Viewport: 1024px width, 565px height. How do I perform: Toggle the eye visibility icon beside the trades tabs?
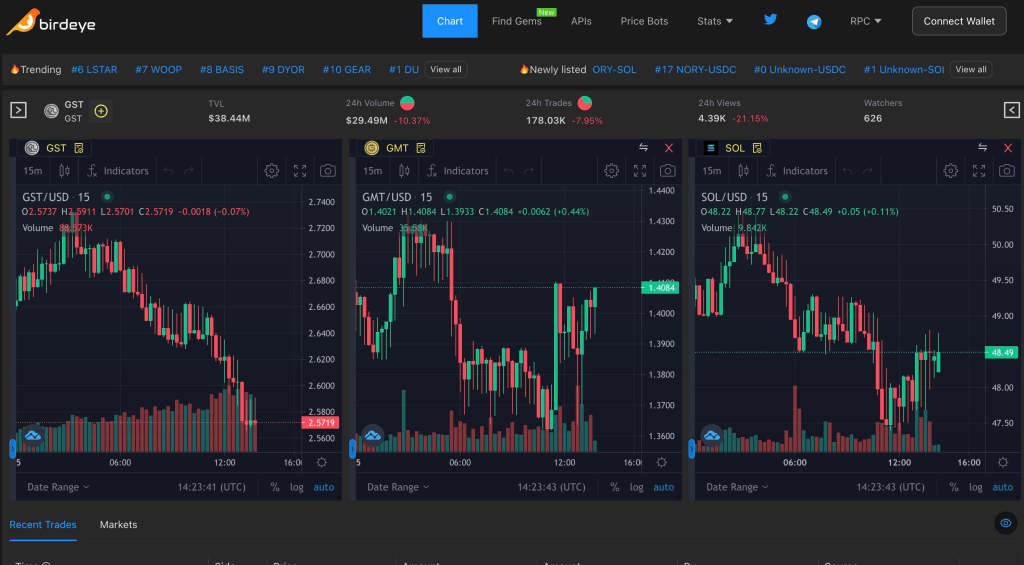[1006, 523]
